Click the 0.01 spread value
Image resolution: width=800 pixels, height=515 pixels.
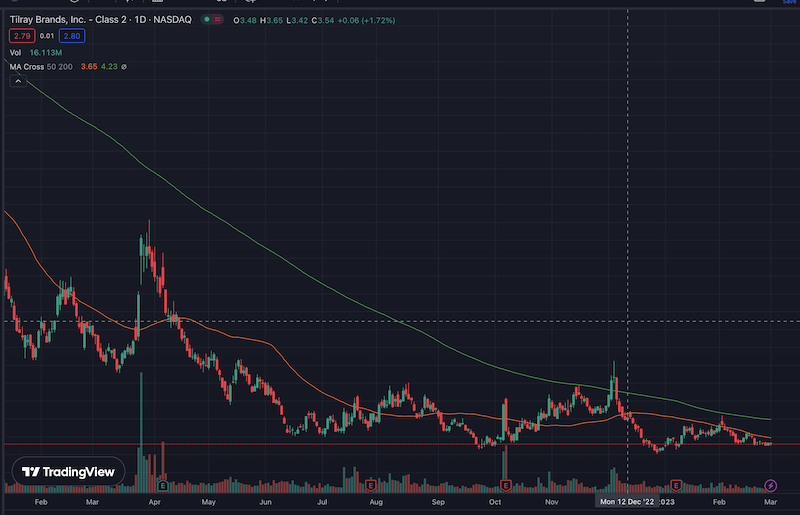pyautogui.click(x=47, y=36)
